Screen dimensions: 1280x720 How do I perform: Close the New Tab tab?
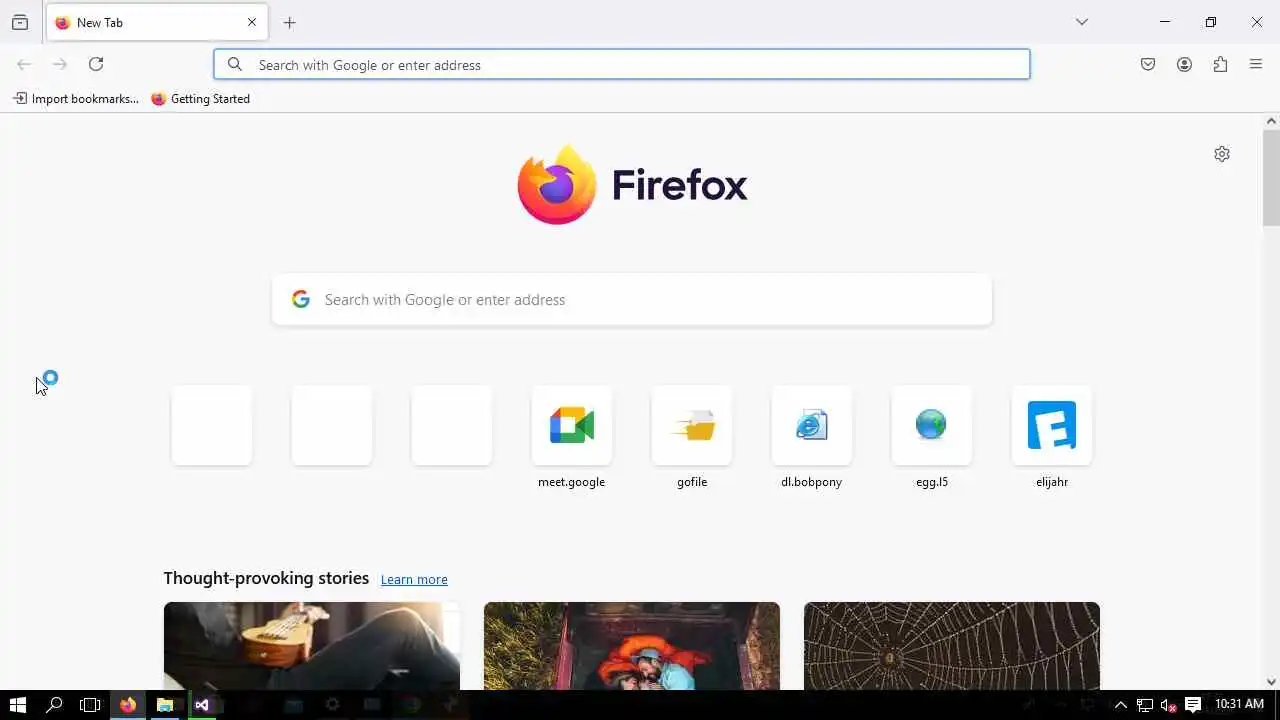[x=252, y=22]
